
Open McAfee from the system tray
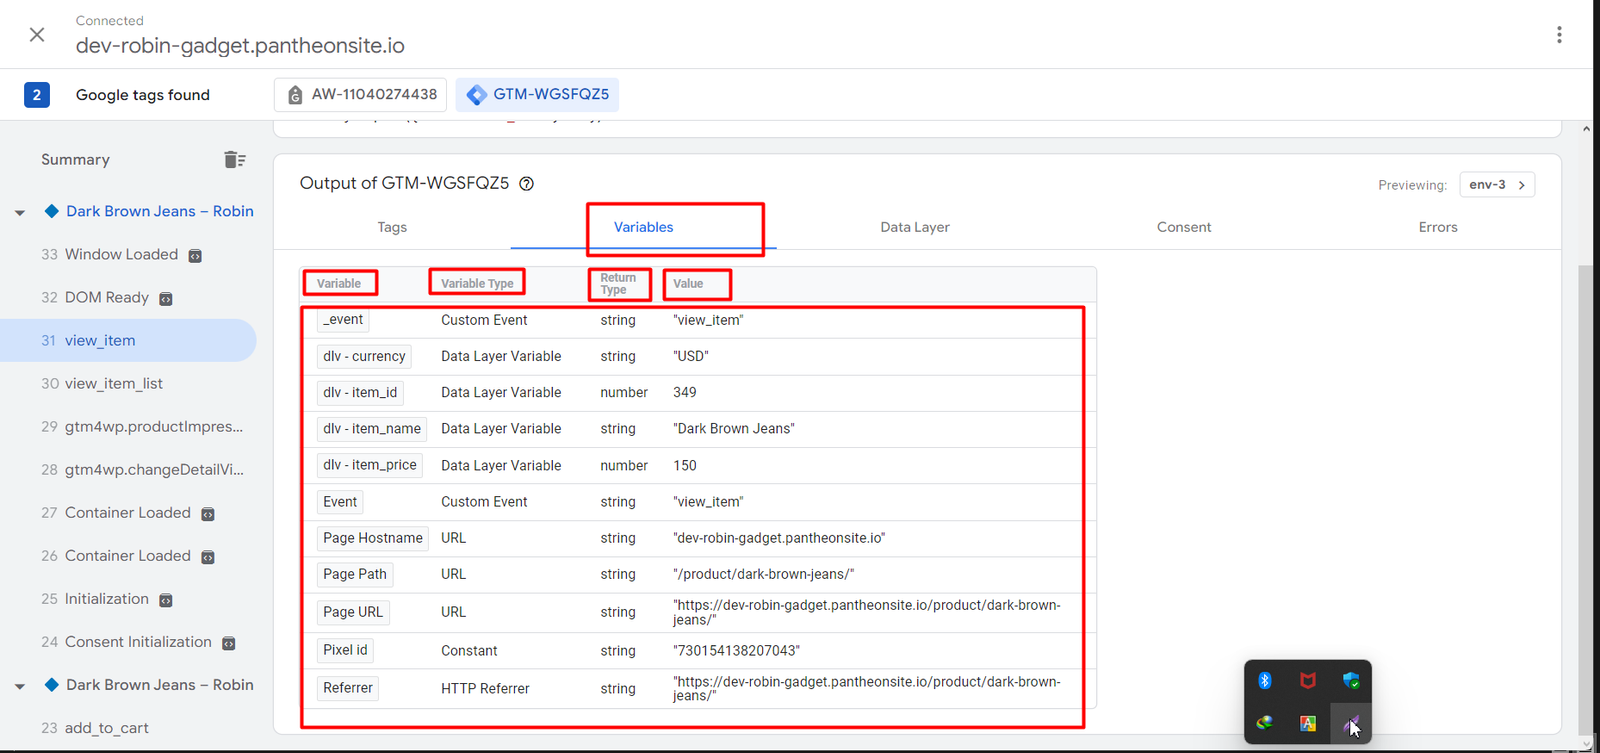pyautogui.click(x=1307, y=681)
